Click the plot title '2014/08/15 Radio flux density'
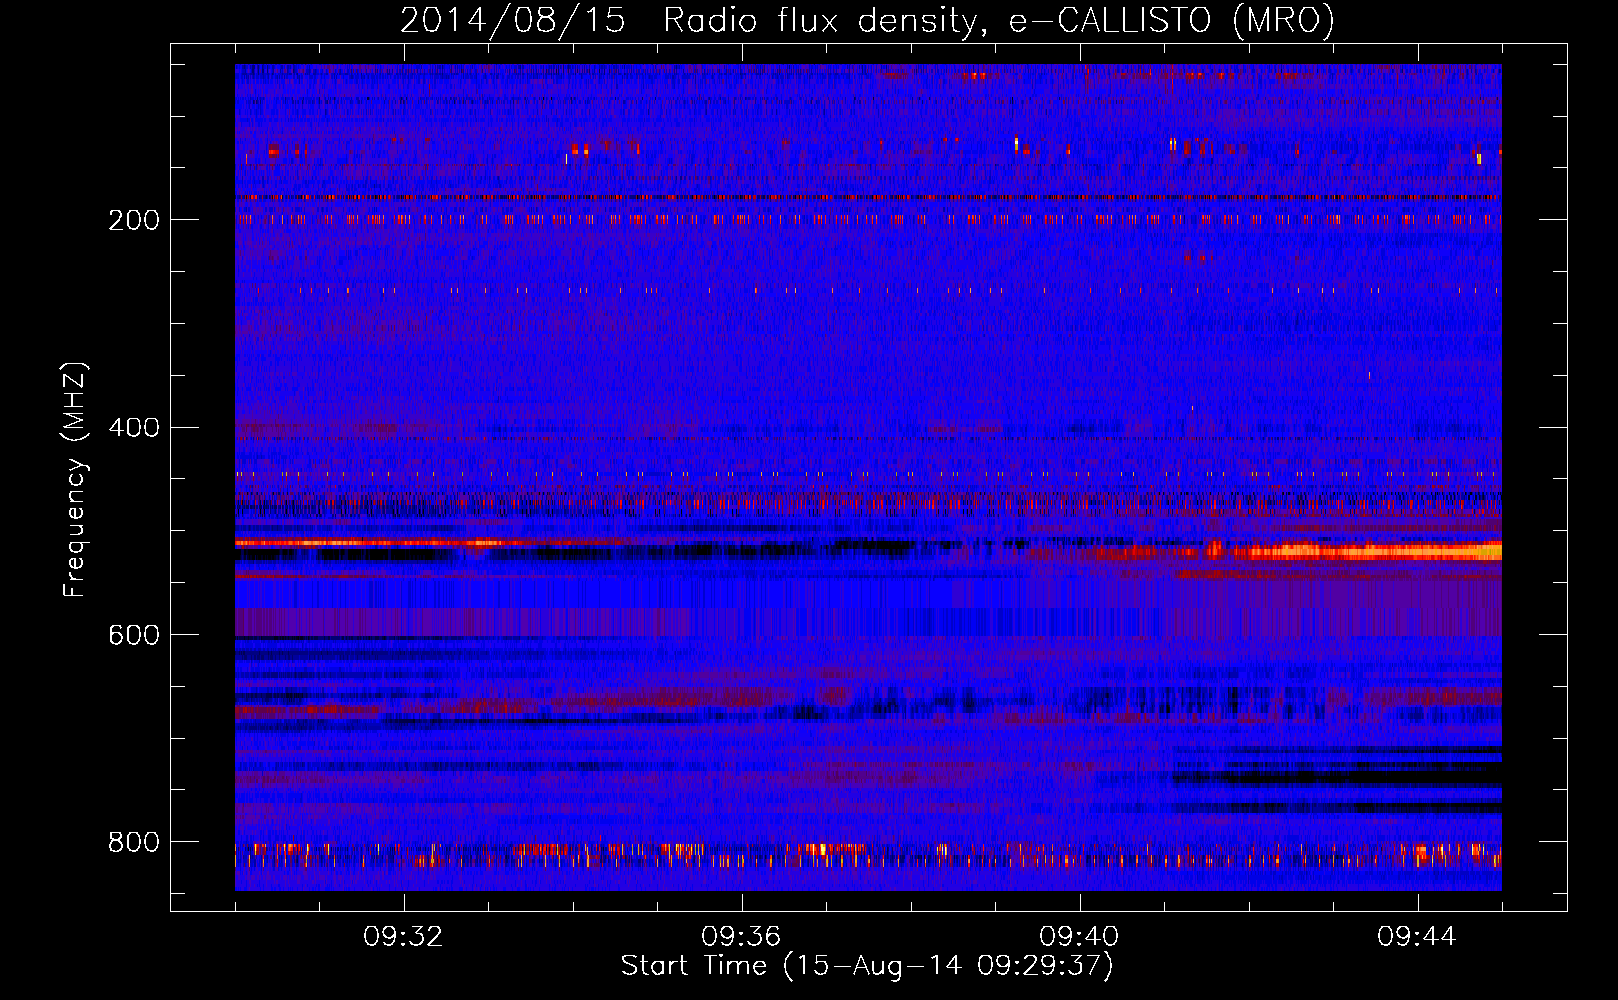Viewport: 1618px width, 1000px height. click(867, 20)
